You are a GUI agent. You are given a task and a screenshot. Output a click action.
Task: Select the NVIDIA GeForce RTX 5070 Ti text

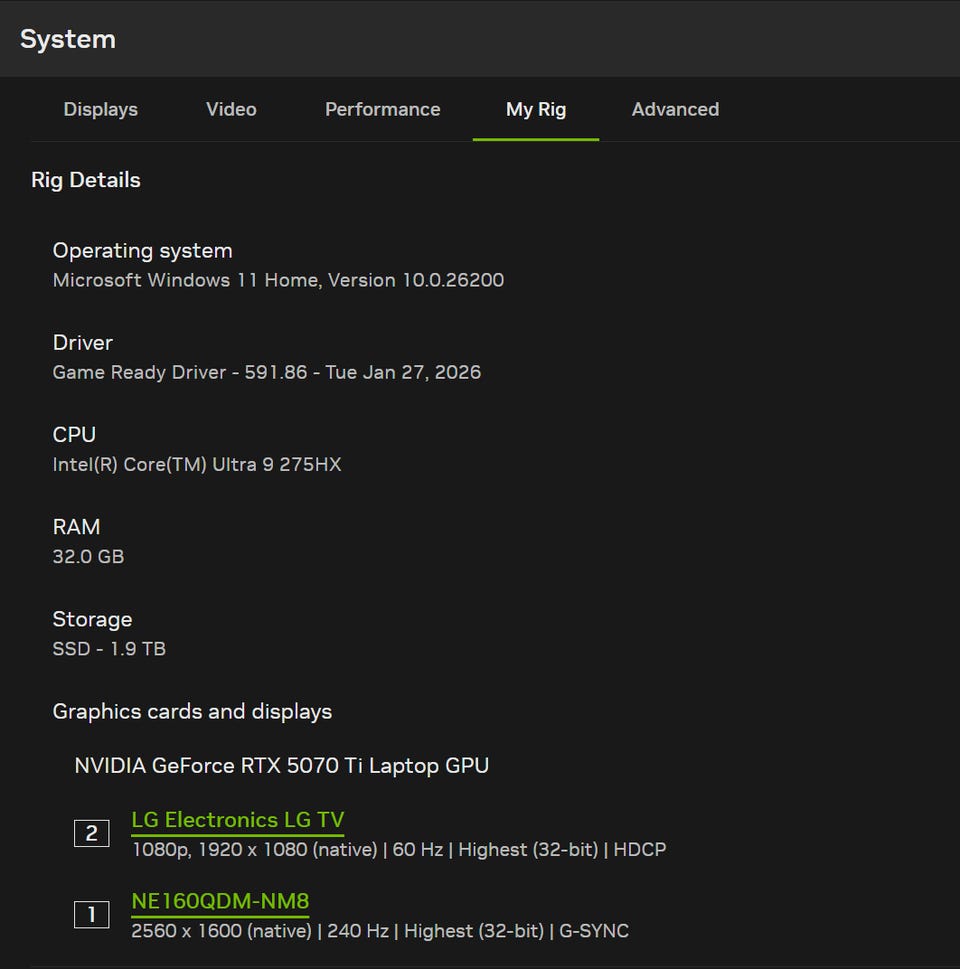pyautogui.click(x=281, y=766)
